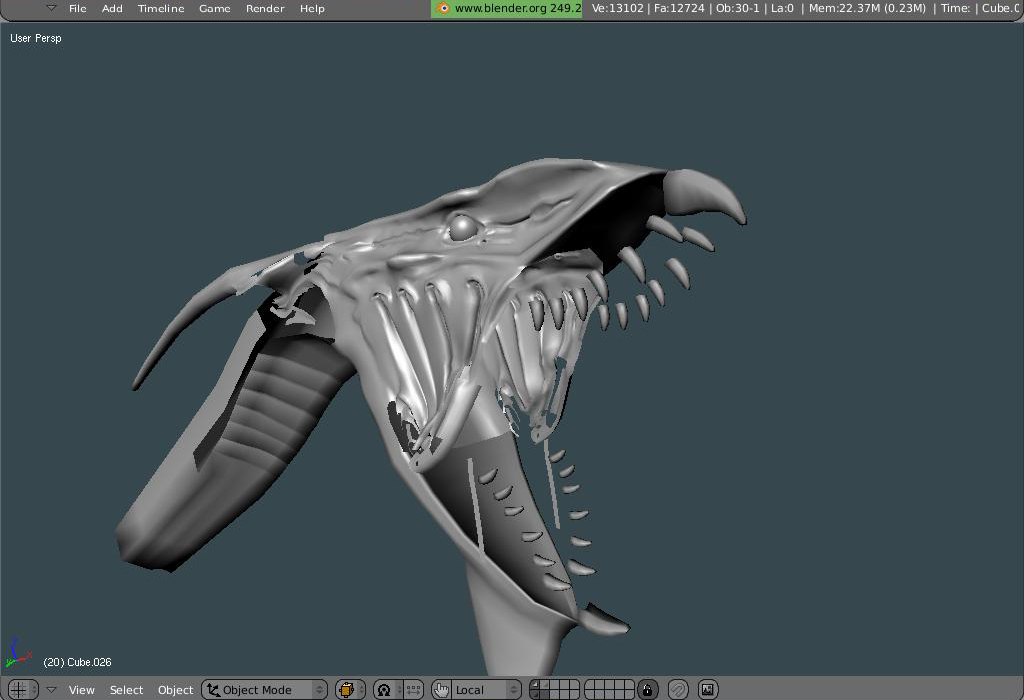The height and width of the screenshot is (700, 1024).
Task: Click the snap magnet icon
Action: click(x=678, y=690)
